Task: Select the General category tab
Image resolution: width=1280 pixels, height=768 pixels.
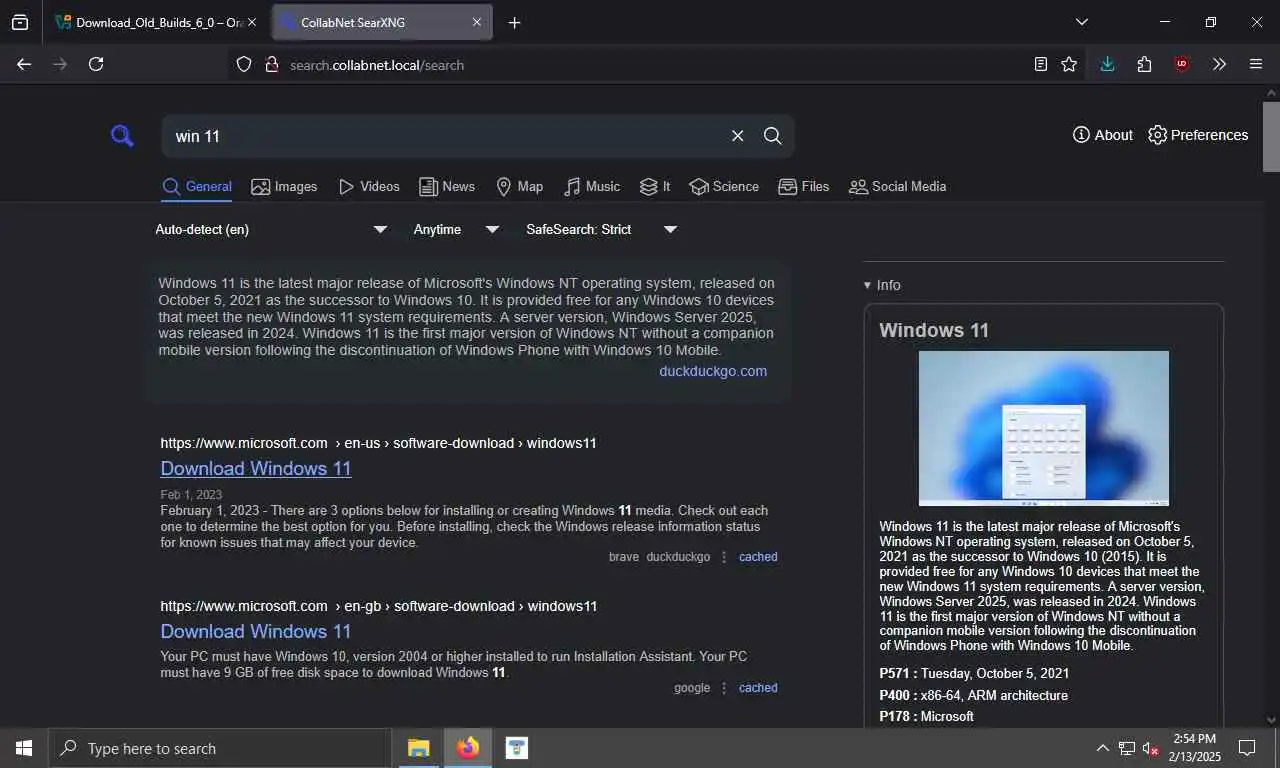Action: tap(197, 186)
